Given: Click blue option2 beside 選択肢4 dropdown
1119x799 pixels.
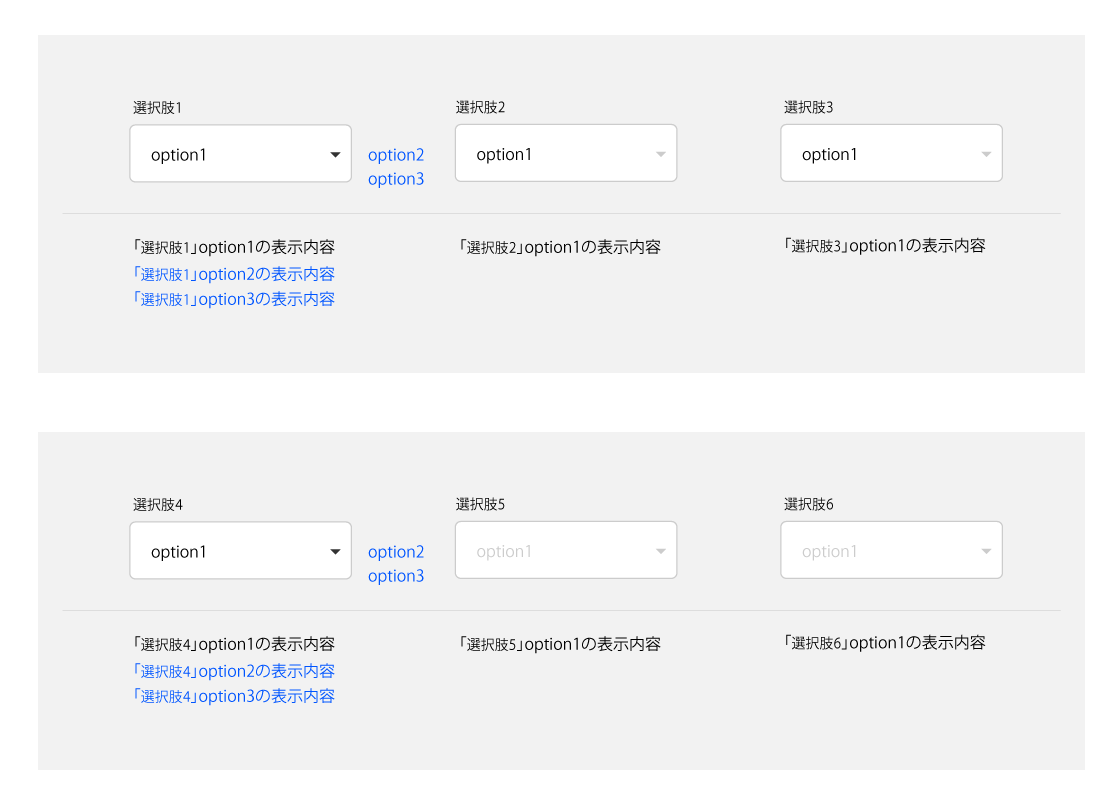Looking at the screenshot, I should [396, 552].
